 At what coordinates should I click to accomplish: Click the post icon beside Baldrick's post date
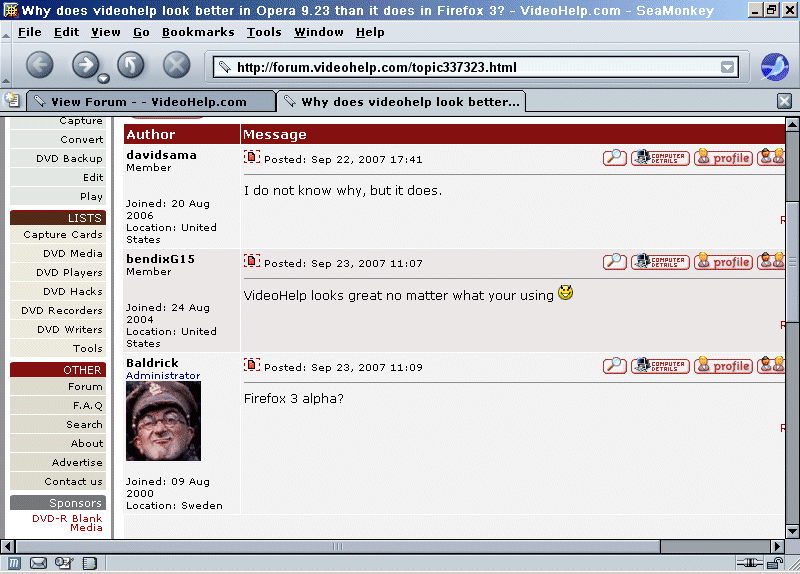click(x=252, y=365)
